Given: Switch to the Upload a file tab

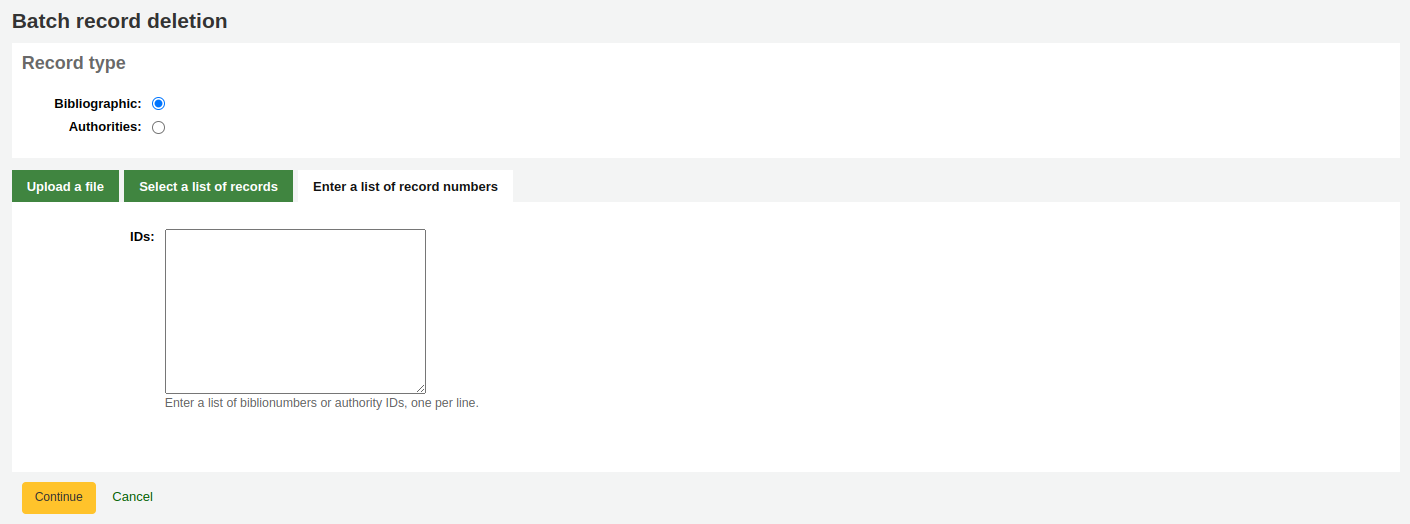Looking at the screenshot, I should tap(65, 186).
